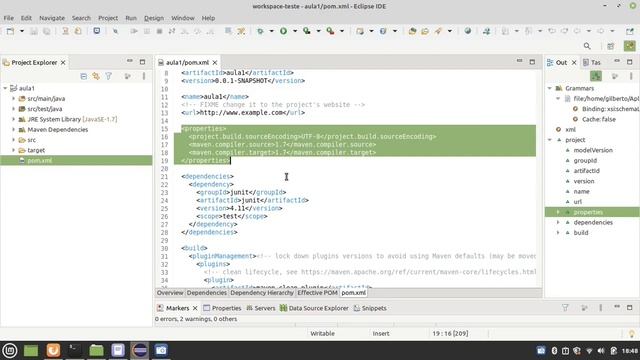This screenshot has width=640, height=360.
Task: Open the Navigate menu
Action: click(x=52, y=18)
